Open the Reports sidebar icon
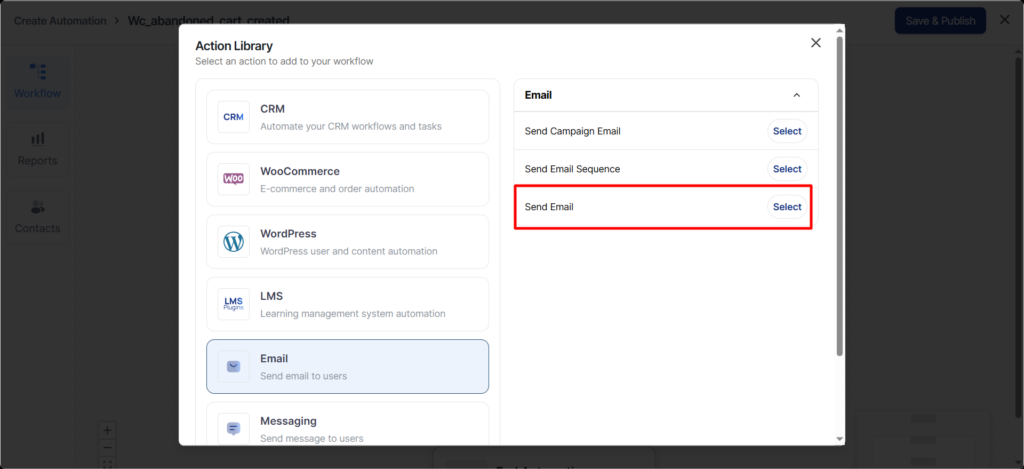 [x=38, y=139]
